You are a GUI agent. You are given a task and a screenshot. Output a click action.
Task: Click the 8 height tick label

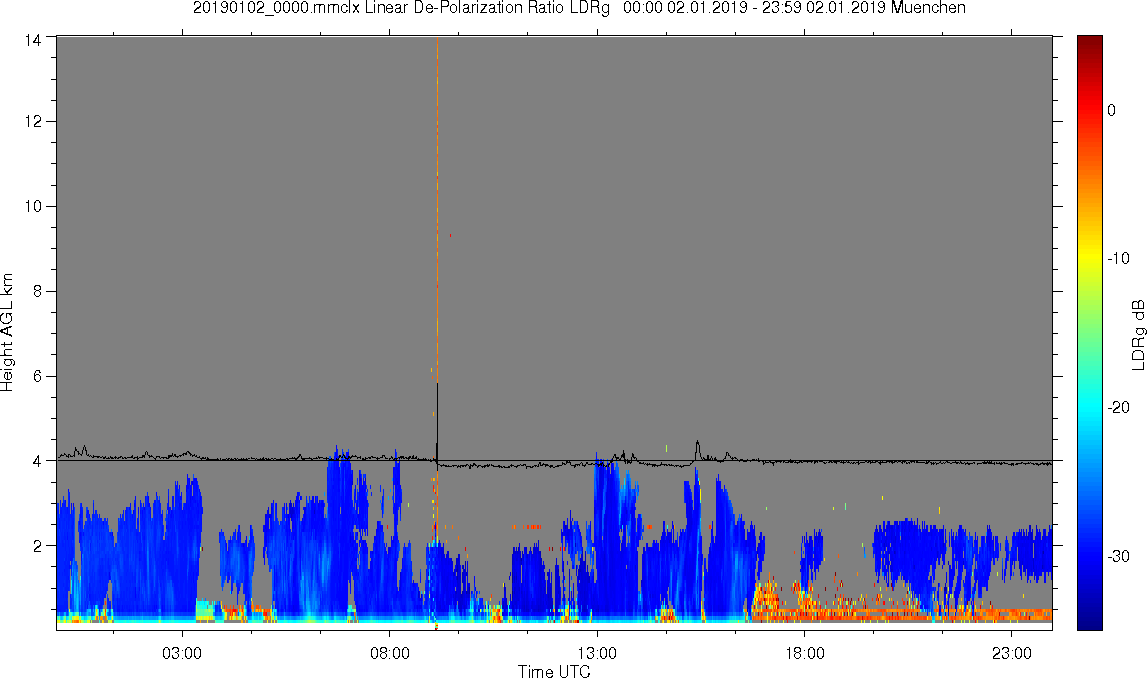coord(37,291)
